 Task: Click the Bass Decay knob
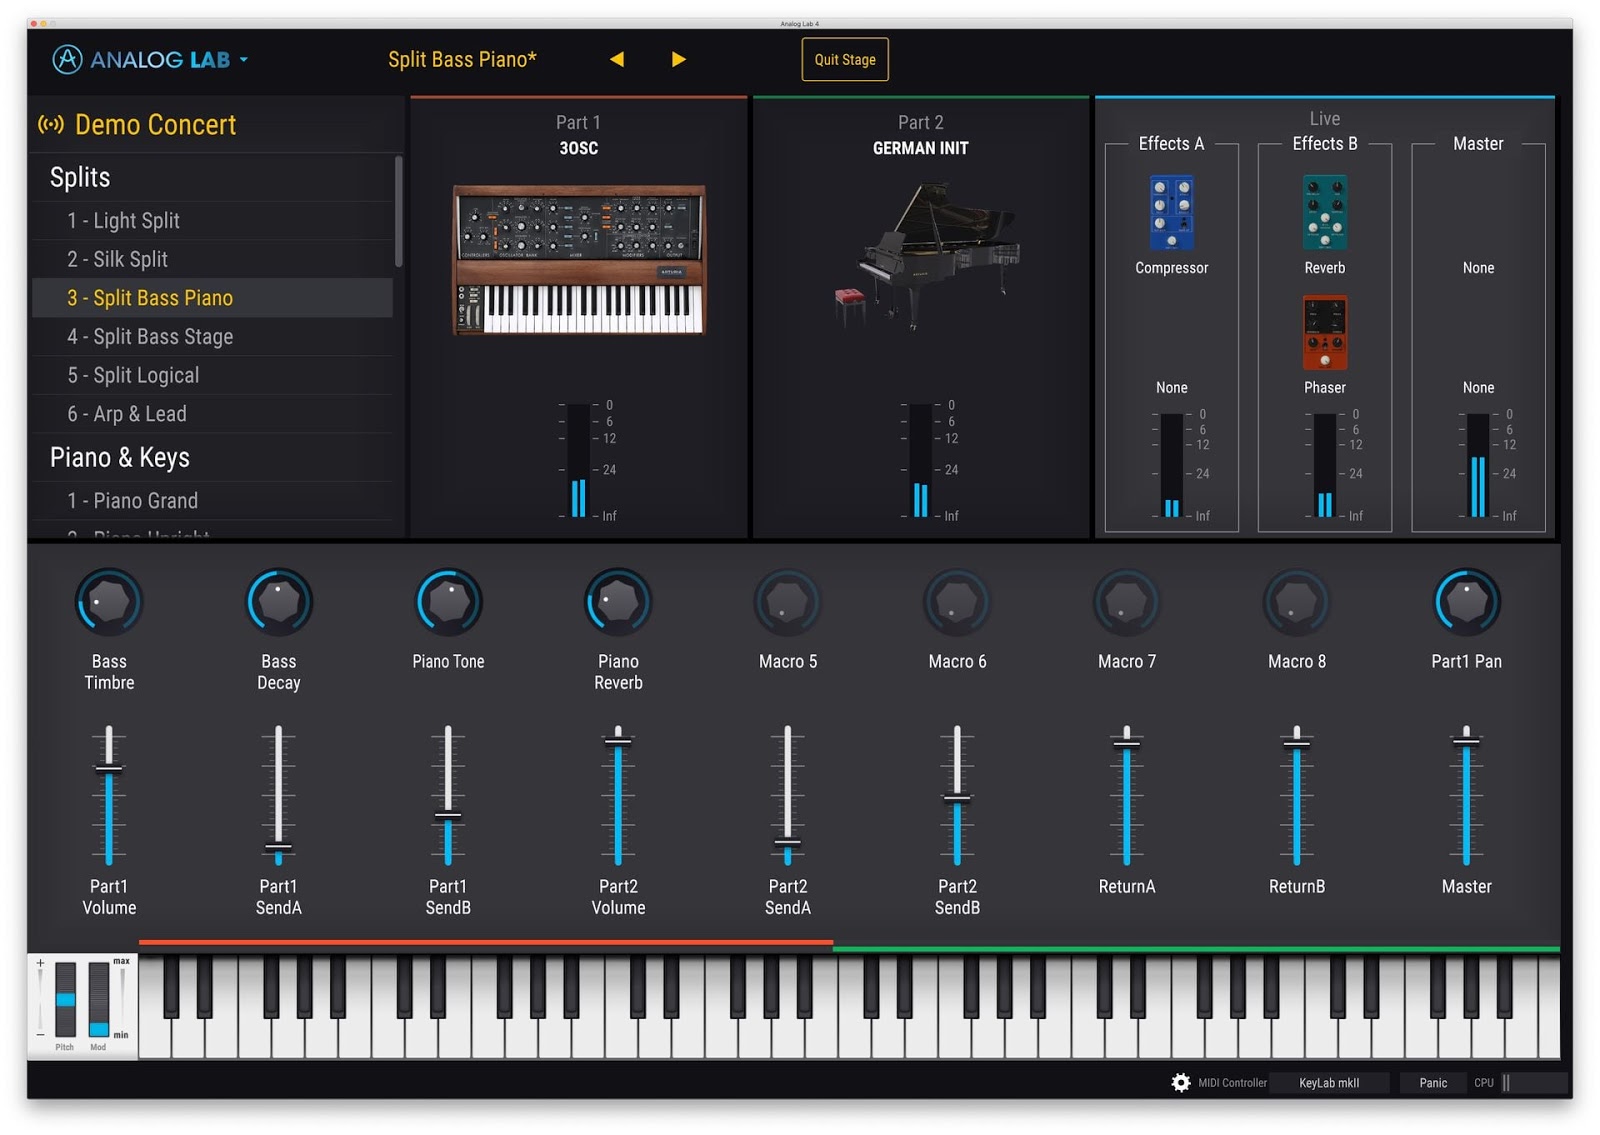279,602
